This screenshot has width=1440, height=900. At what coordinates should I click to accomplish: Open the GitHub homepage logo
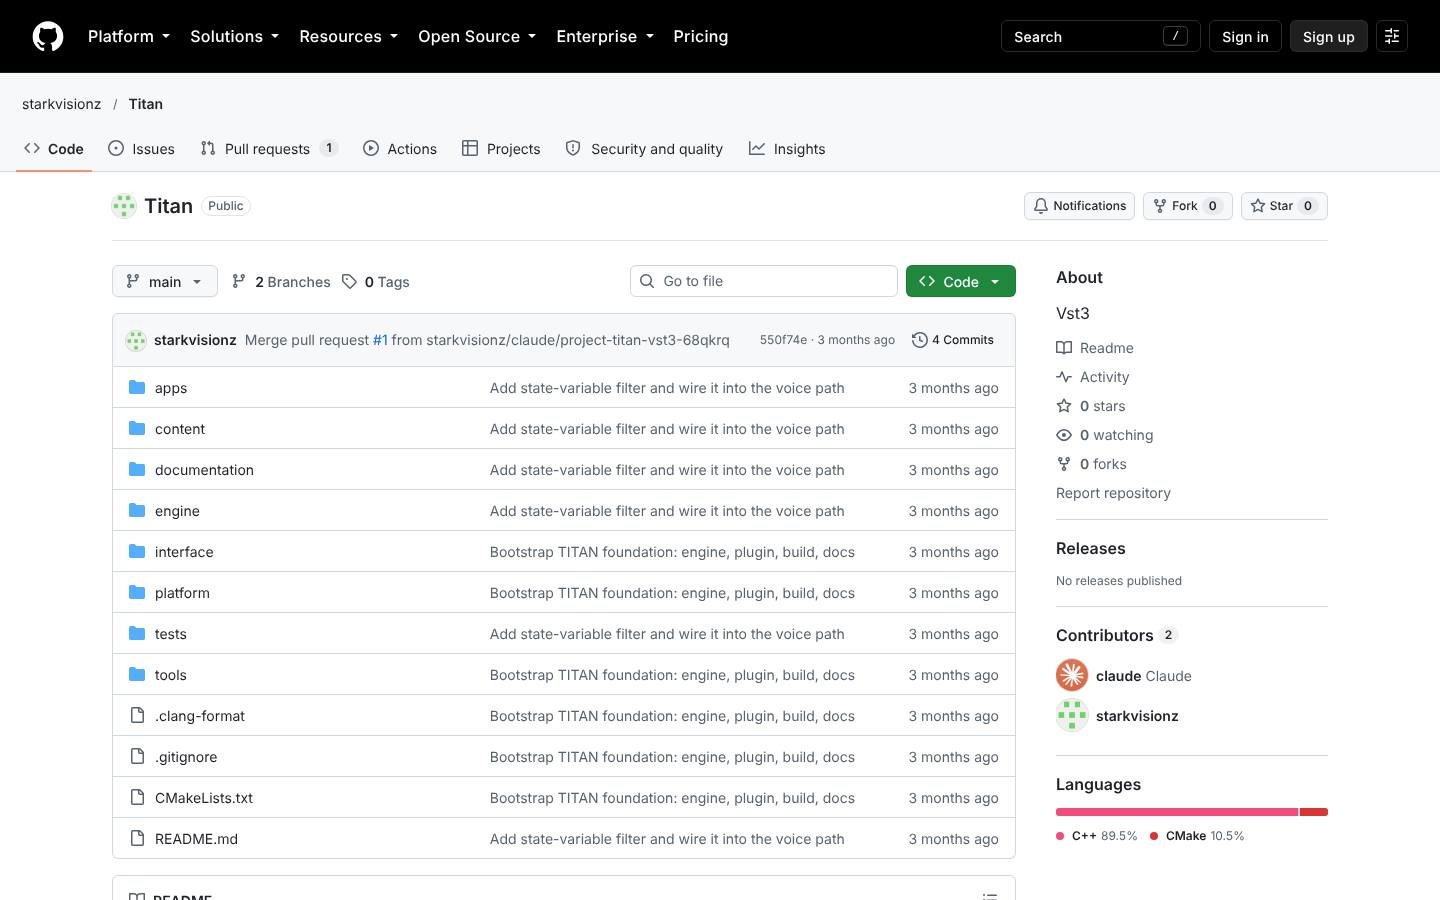[48, 36]
